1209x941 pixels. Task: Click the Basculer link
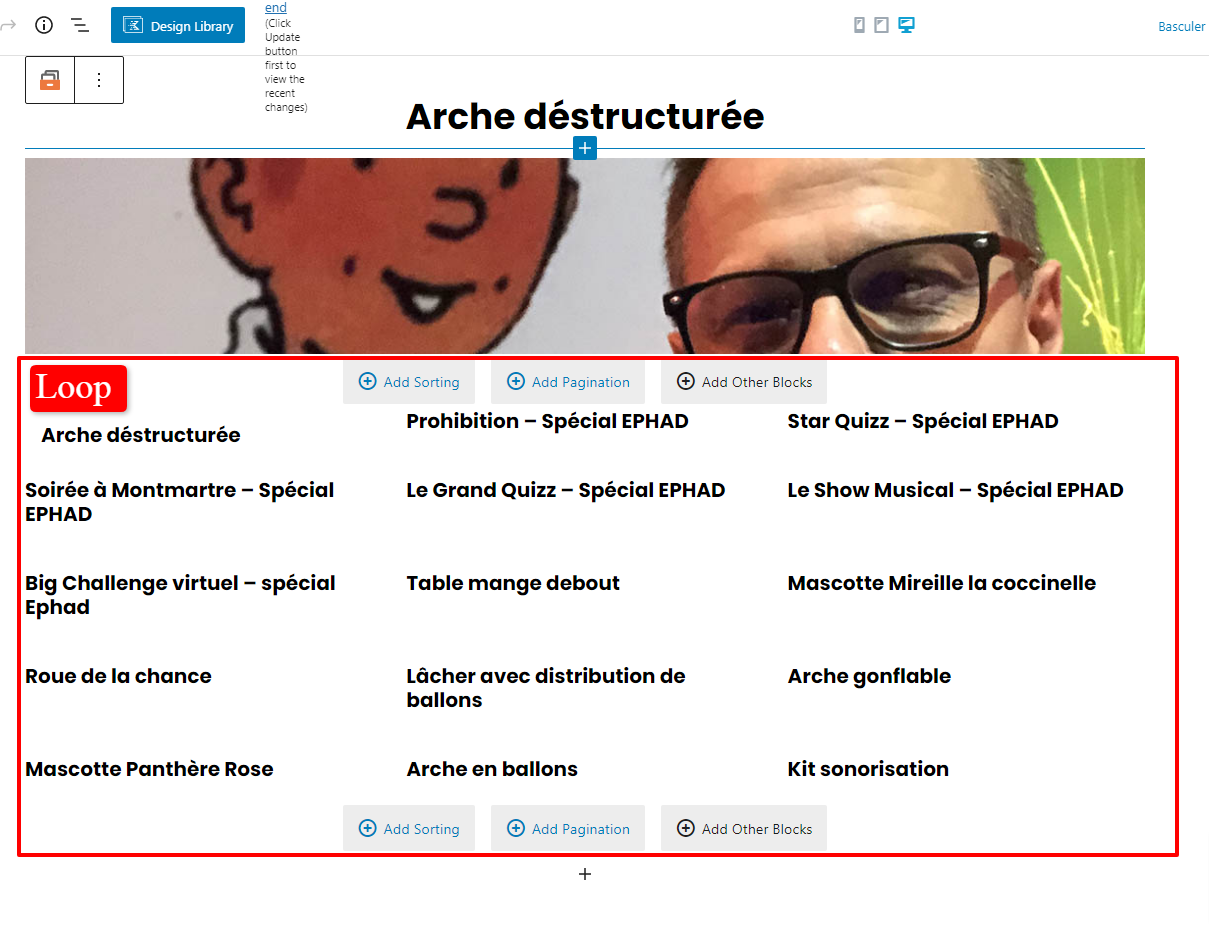pos(1182,27)
